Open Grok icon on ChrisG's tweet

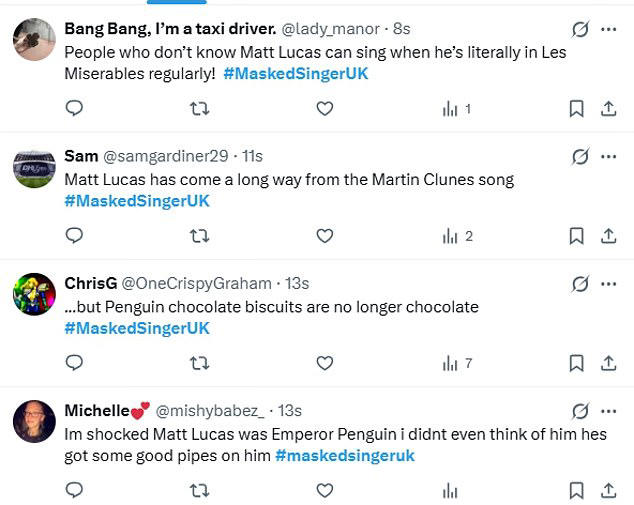pos(579,284)
